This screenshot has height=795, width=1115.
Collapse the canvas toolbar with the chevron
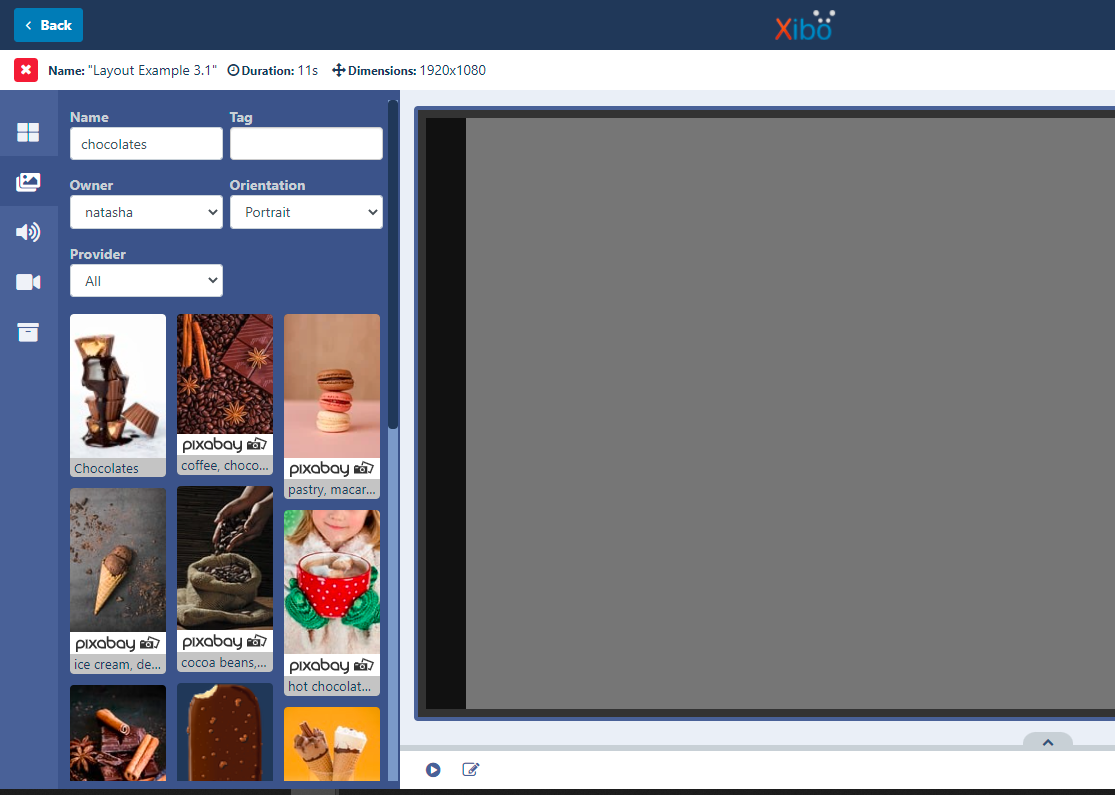coord(1048,742)
